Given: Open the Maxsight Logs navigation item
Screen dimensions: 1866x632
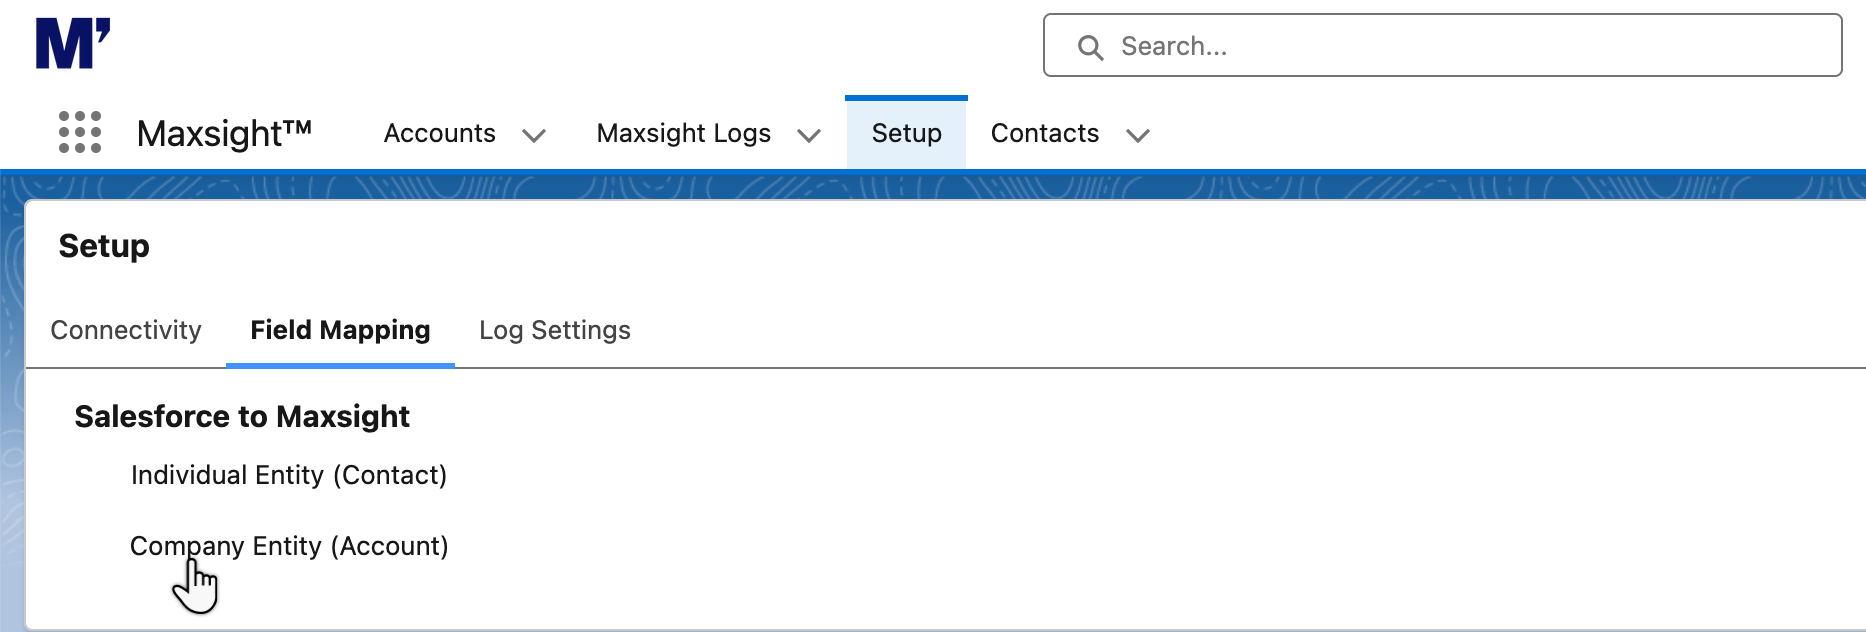Looking at the screenshot, I should click(683, 133).
